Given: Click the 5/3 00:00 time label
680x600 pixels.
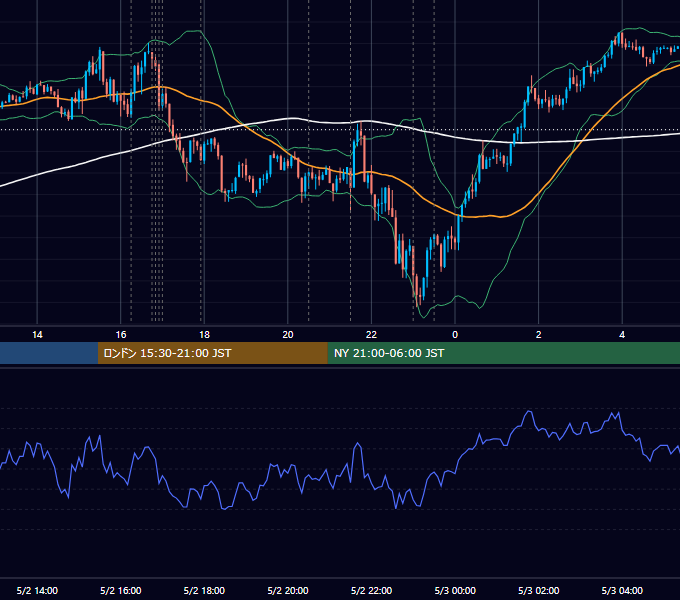Looking at the screenshot, I should click(x=455, y=590).
